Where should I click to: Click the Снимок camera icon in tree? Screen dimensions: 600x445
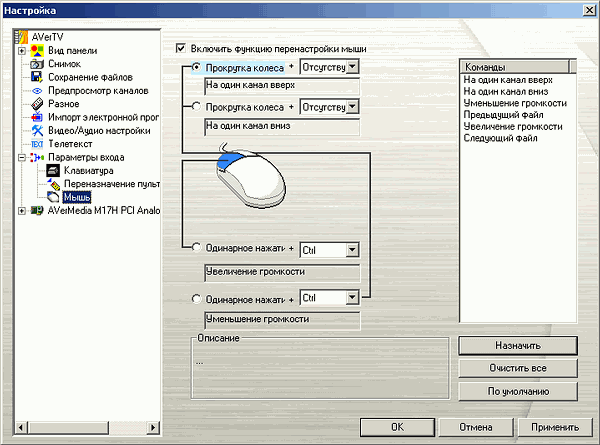click(x=37, y=64)
